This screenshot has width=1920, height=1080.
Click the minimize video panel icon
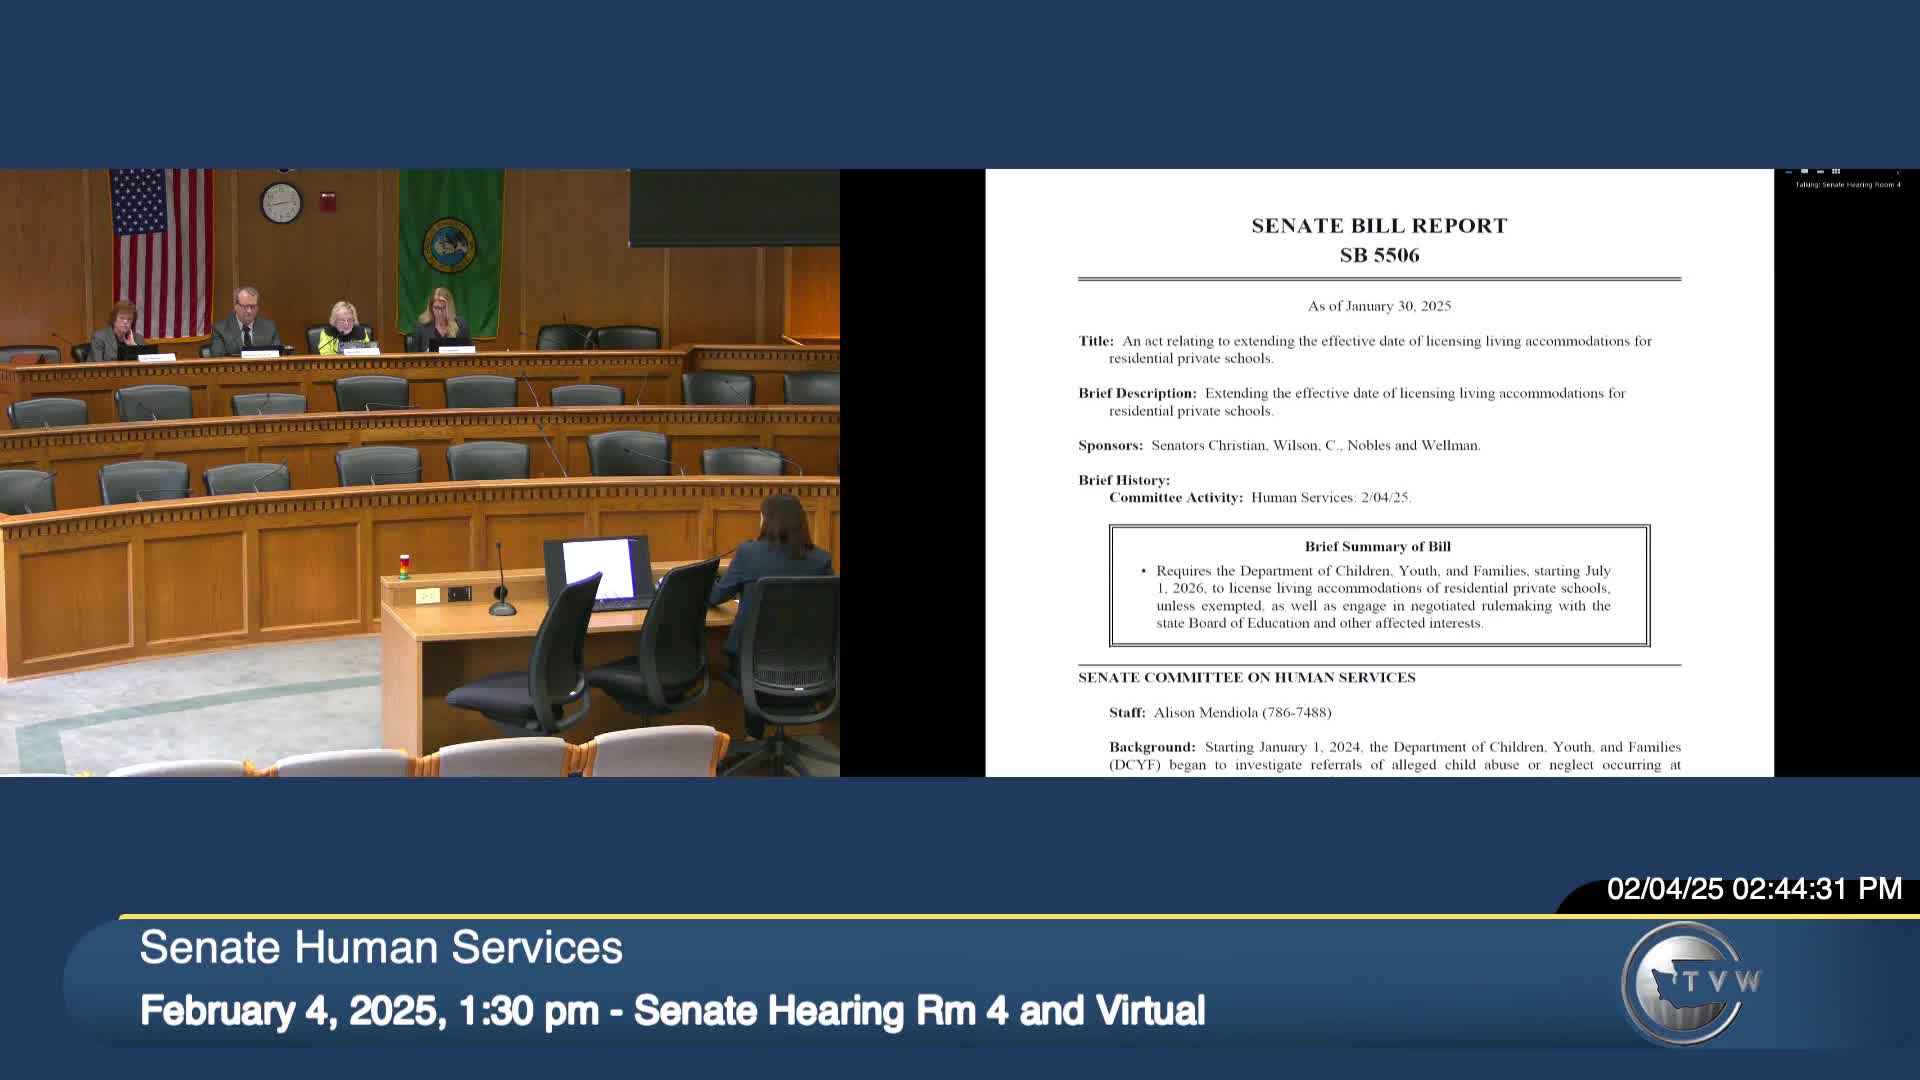click(x=1789, y=172)
